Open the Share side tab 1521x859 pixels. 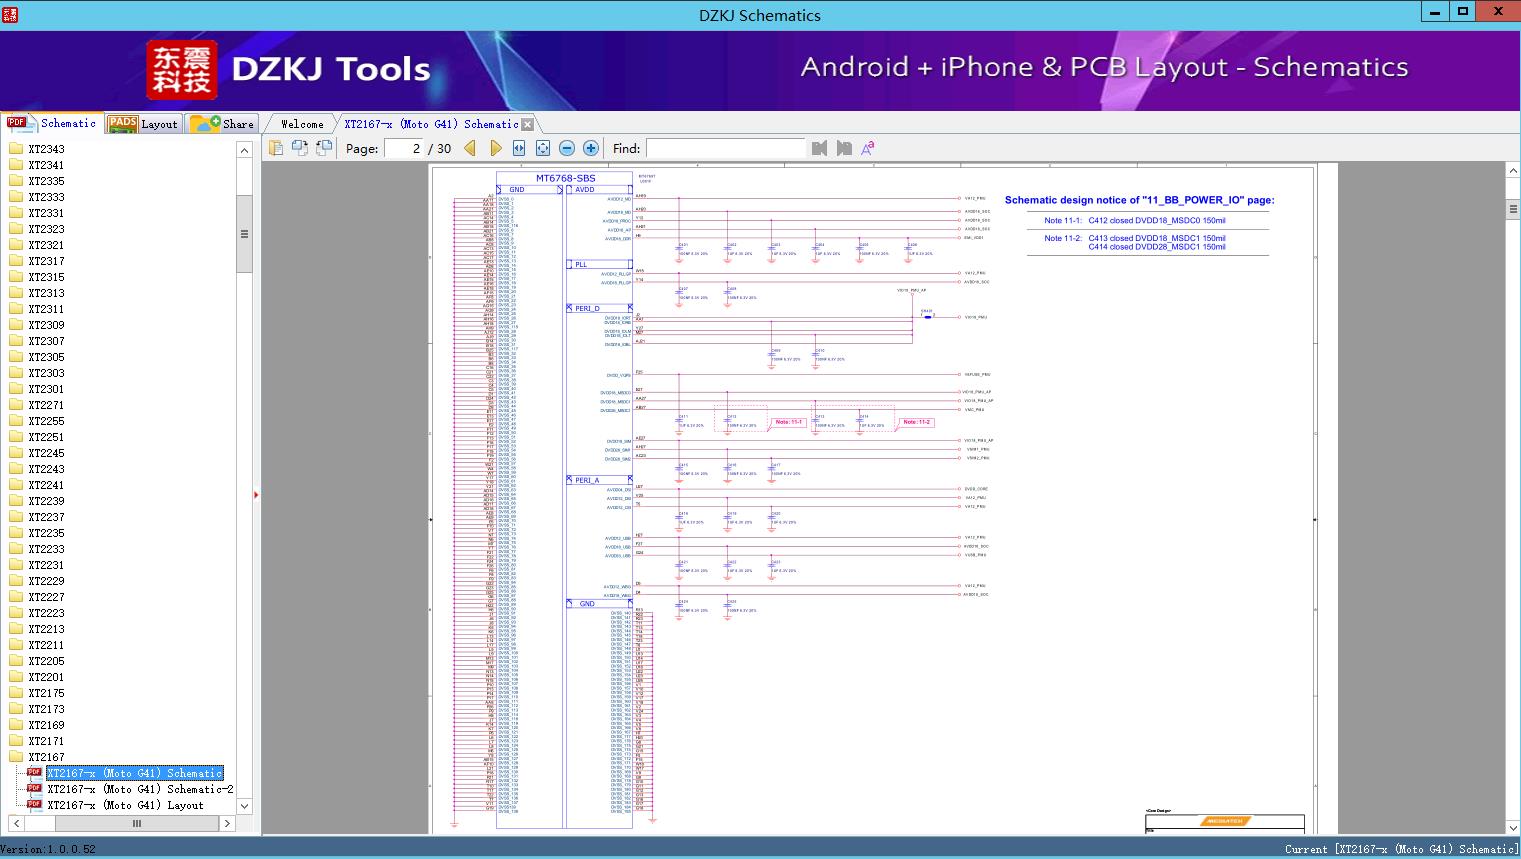pyautogui.click(x=222, y=123)
